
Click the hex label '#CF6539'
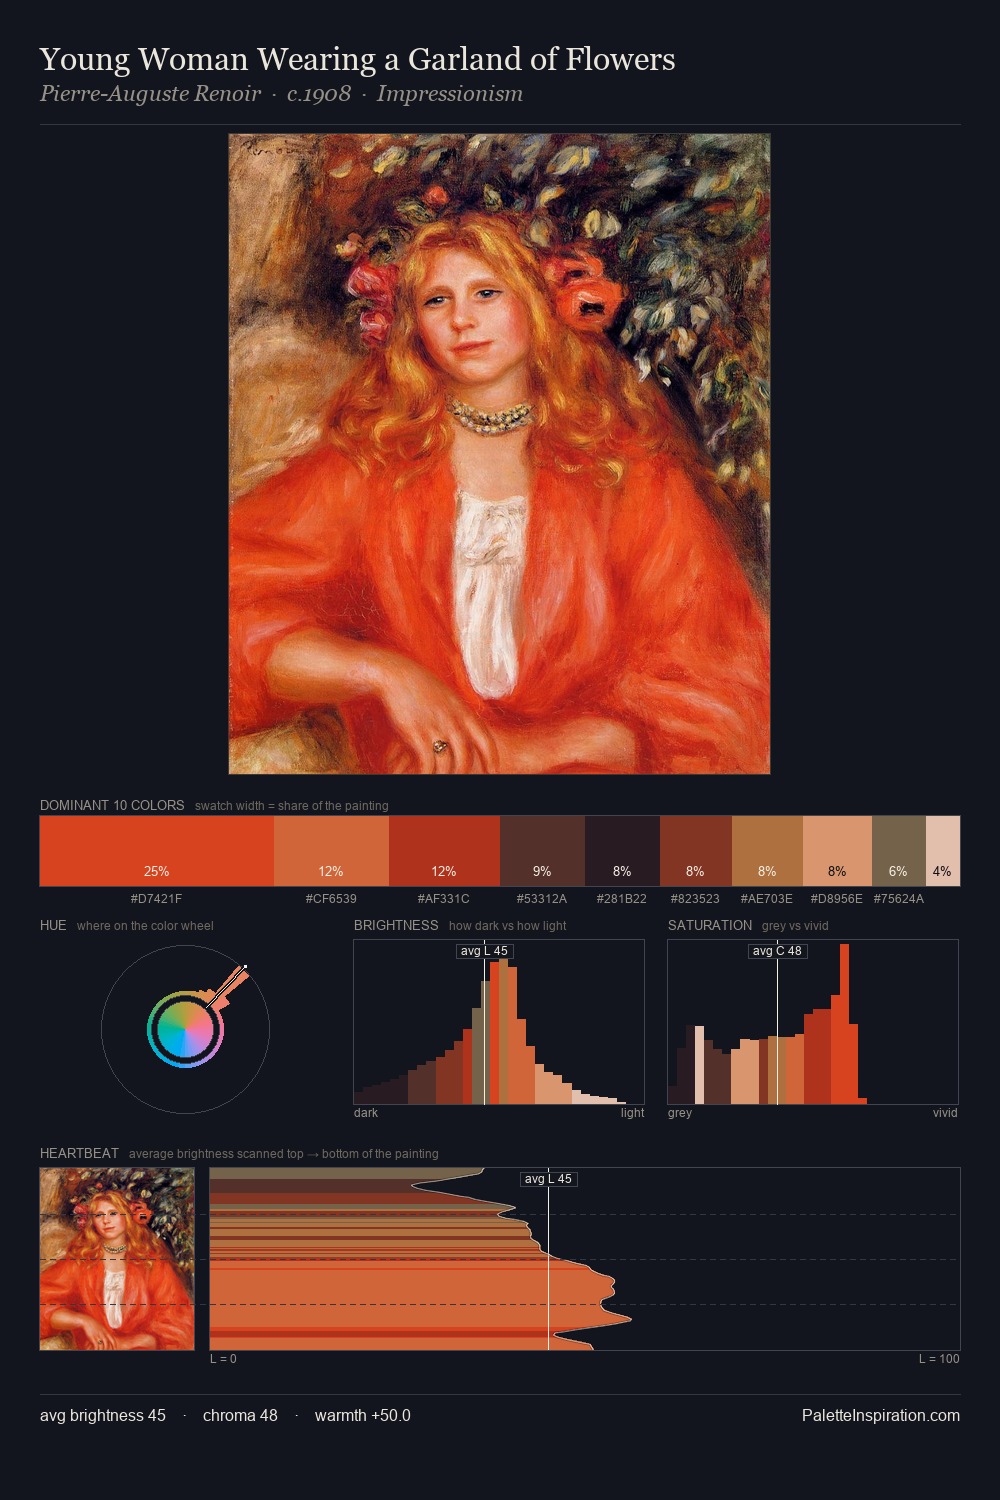[331, 899]
